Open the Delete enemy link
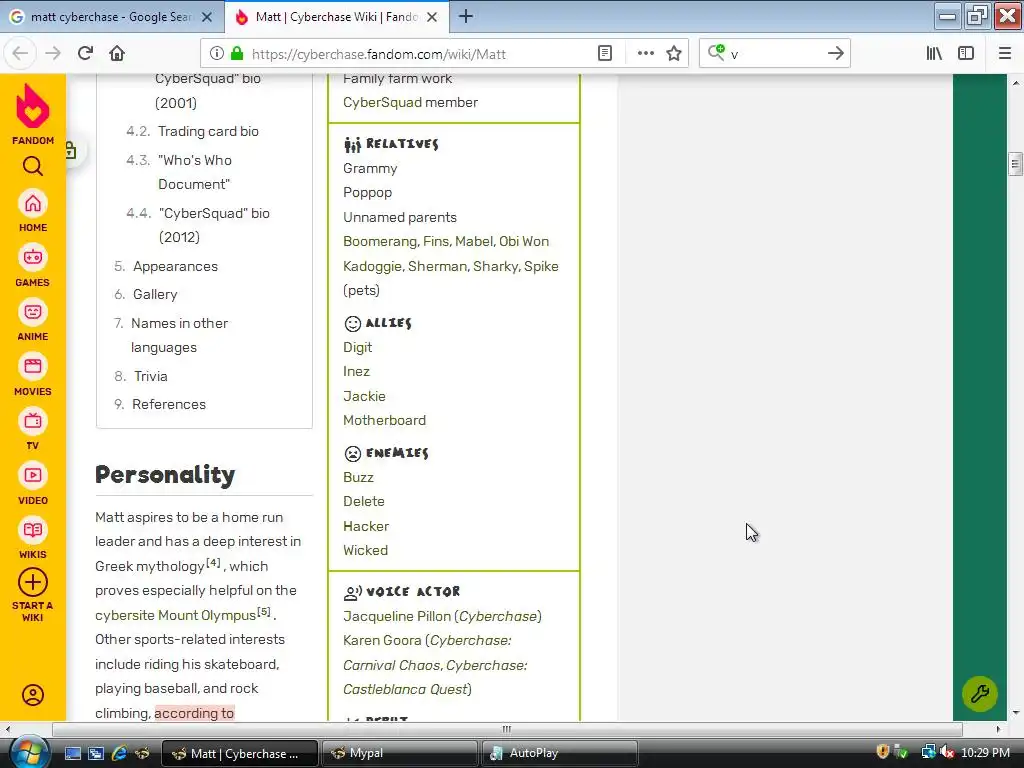Viewport: 1024px width, 768px height. pyautogui.click(x=364, y=502)
